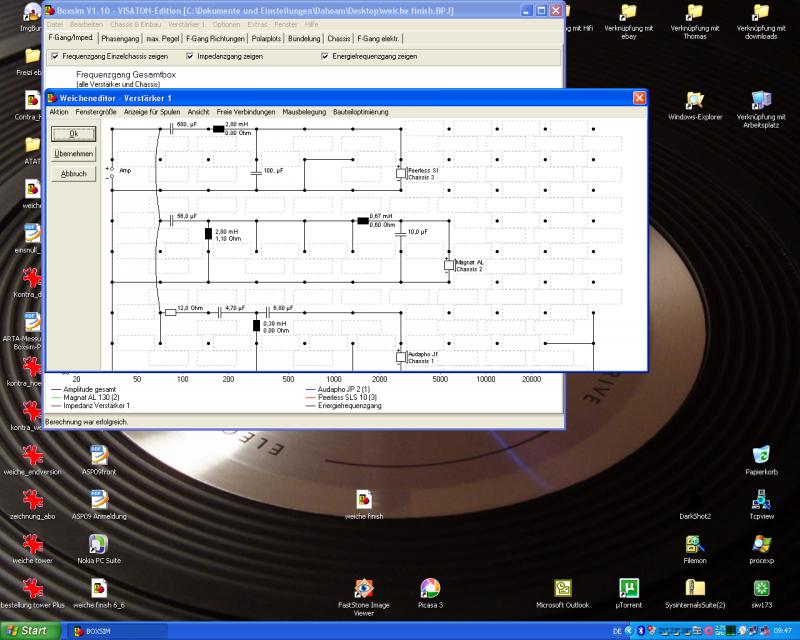Expand the Freie Verbindungen menu
This screenshot has height=640, width=800.
pyautogui.click(x=245, y=112)
